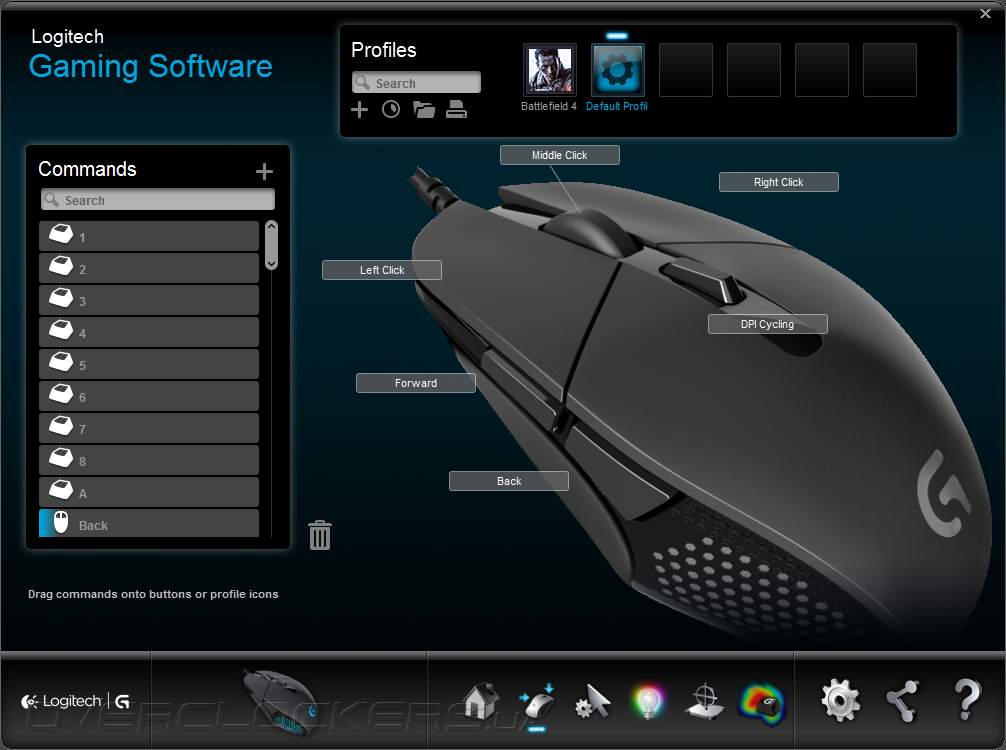
Task: Click inside the Commands search field
Action: tap(158, 200)
